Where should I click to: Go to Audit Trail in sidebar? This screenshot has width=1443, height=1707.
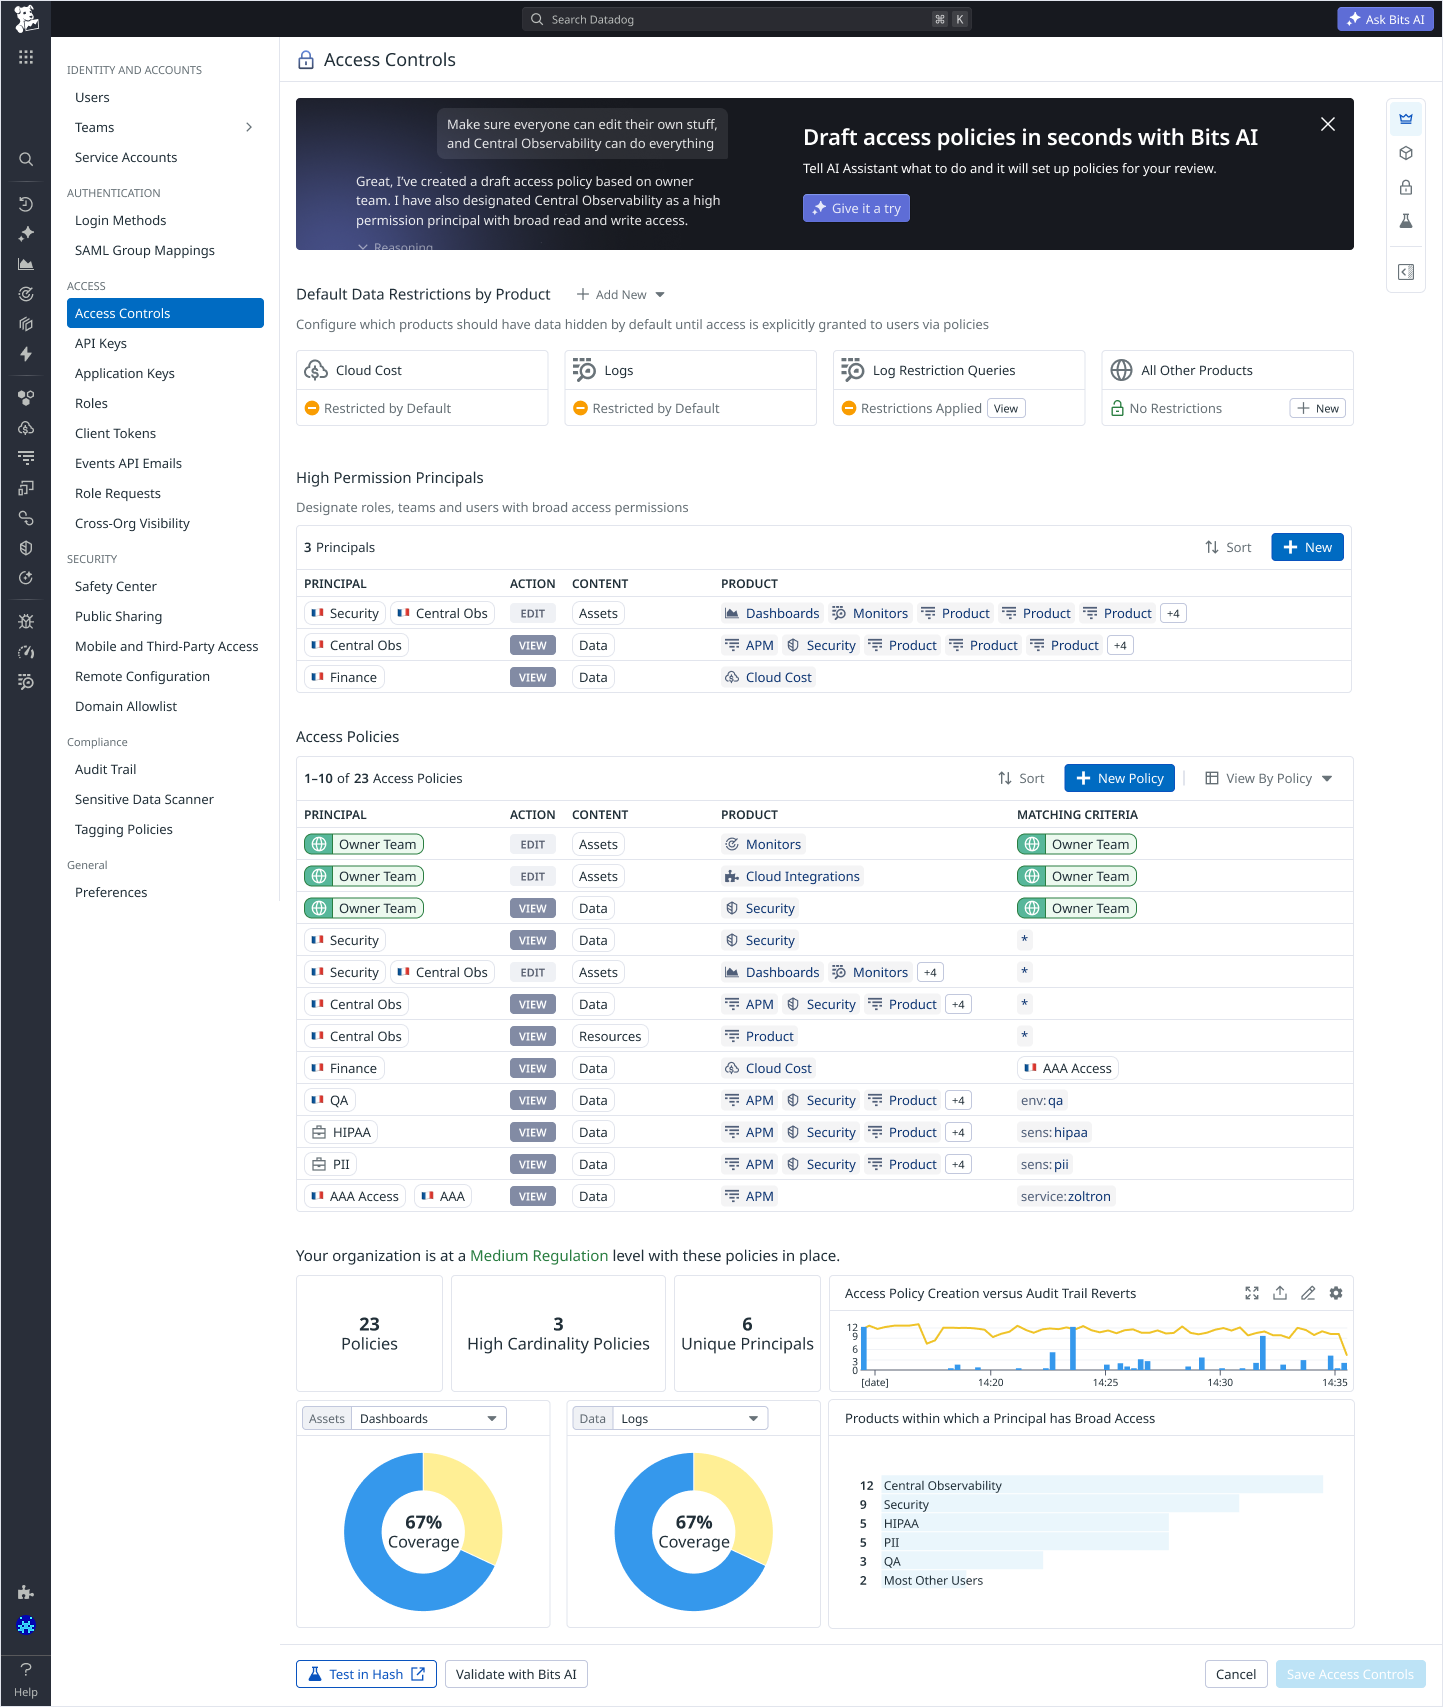pyautogui.click(x=105, y=769)
